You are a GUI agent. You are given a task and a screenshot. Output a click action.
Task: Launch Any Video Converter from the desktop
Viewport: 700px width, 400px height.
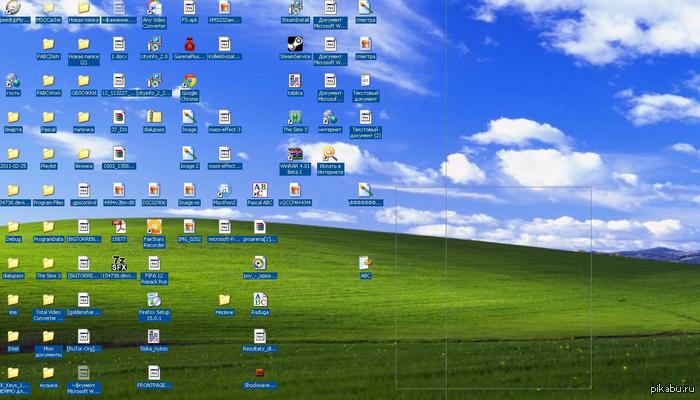tap(154, 8)
